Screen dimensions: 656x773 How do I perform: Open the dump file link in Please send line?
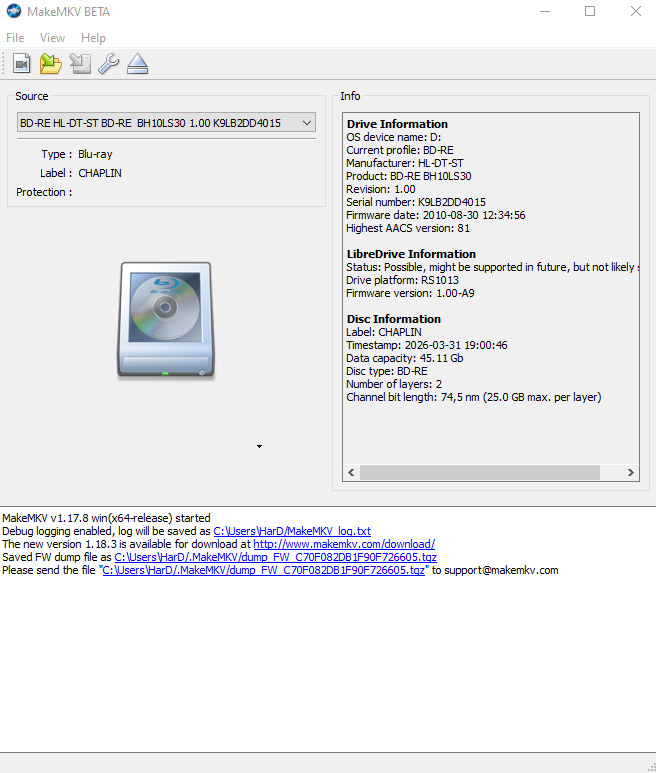263,570
